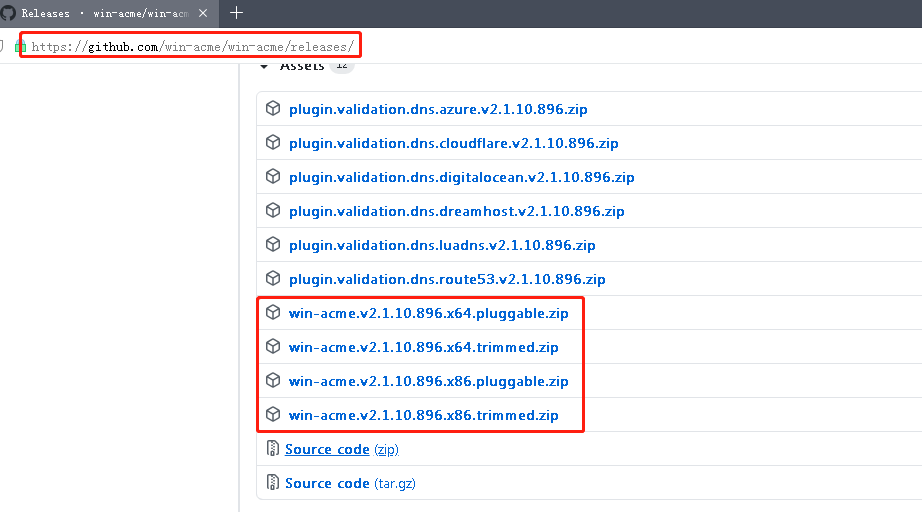Screen dimensions: 922x512
Task: Collapse the Assets section triangle
Action: 264,66
